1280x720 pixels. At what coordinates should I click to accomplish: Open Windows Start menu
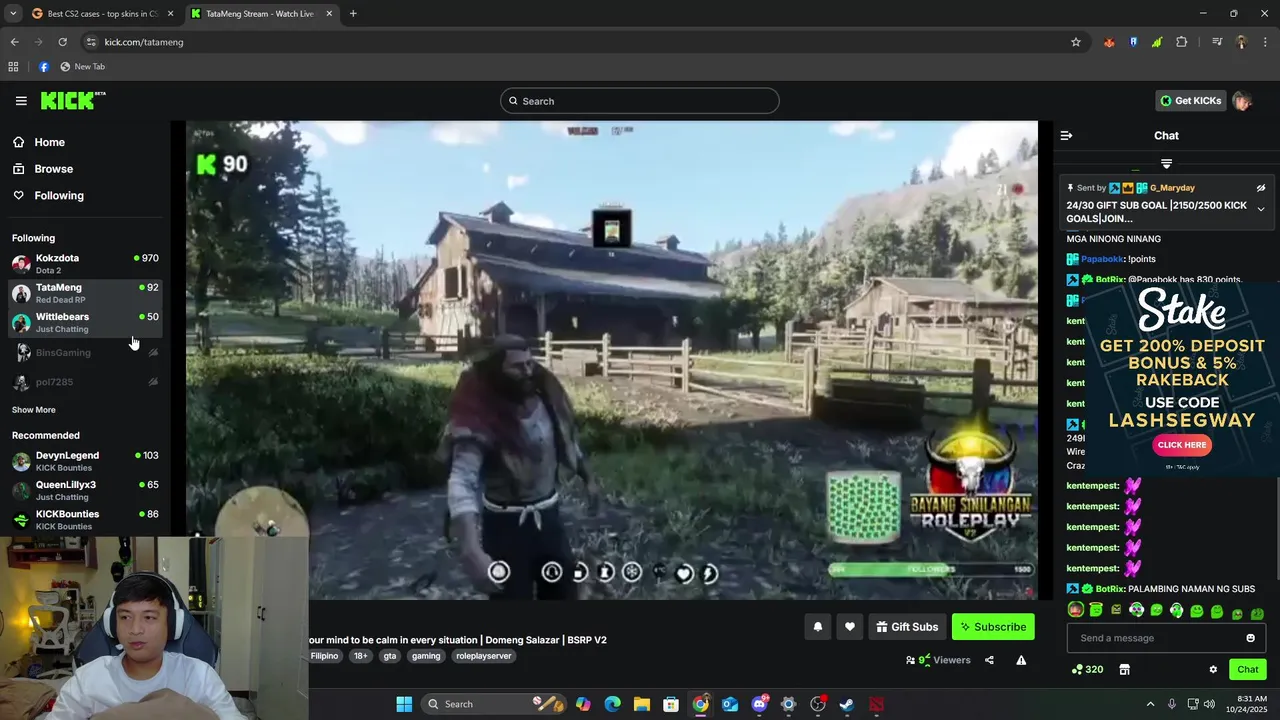(x=404, y=704)
